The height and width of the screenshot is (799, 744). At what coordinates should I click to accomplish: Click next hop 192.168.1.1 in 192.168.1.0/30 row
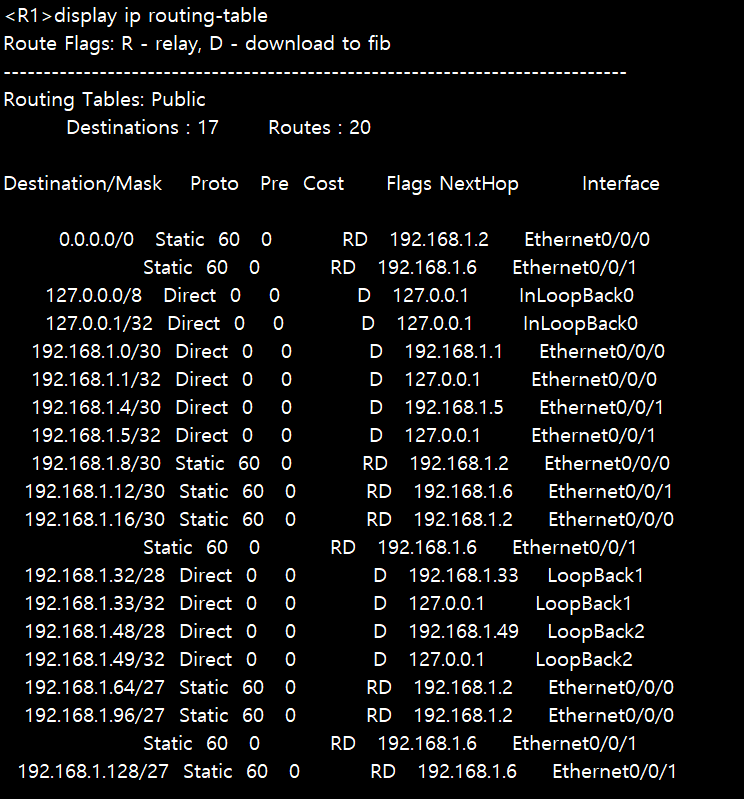(454, 352)
